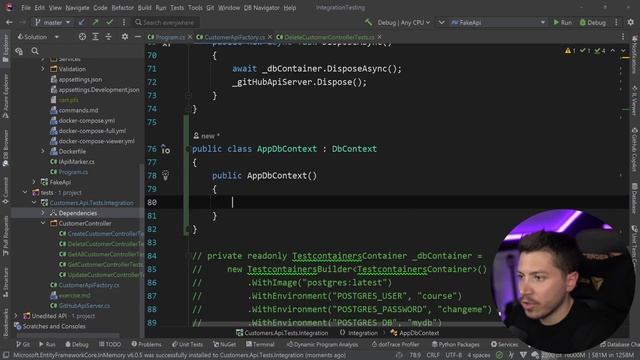Click UTF-8 encoding in status bar

[x=453, y=355]
